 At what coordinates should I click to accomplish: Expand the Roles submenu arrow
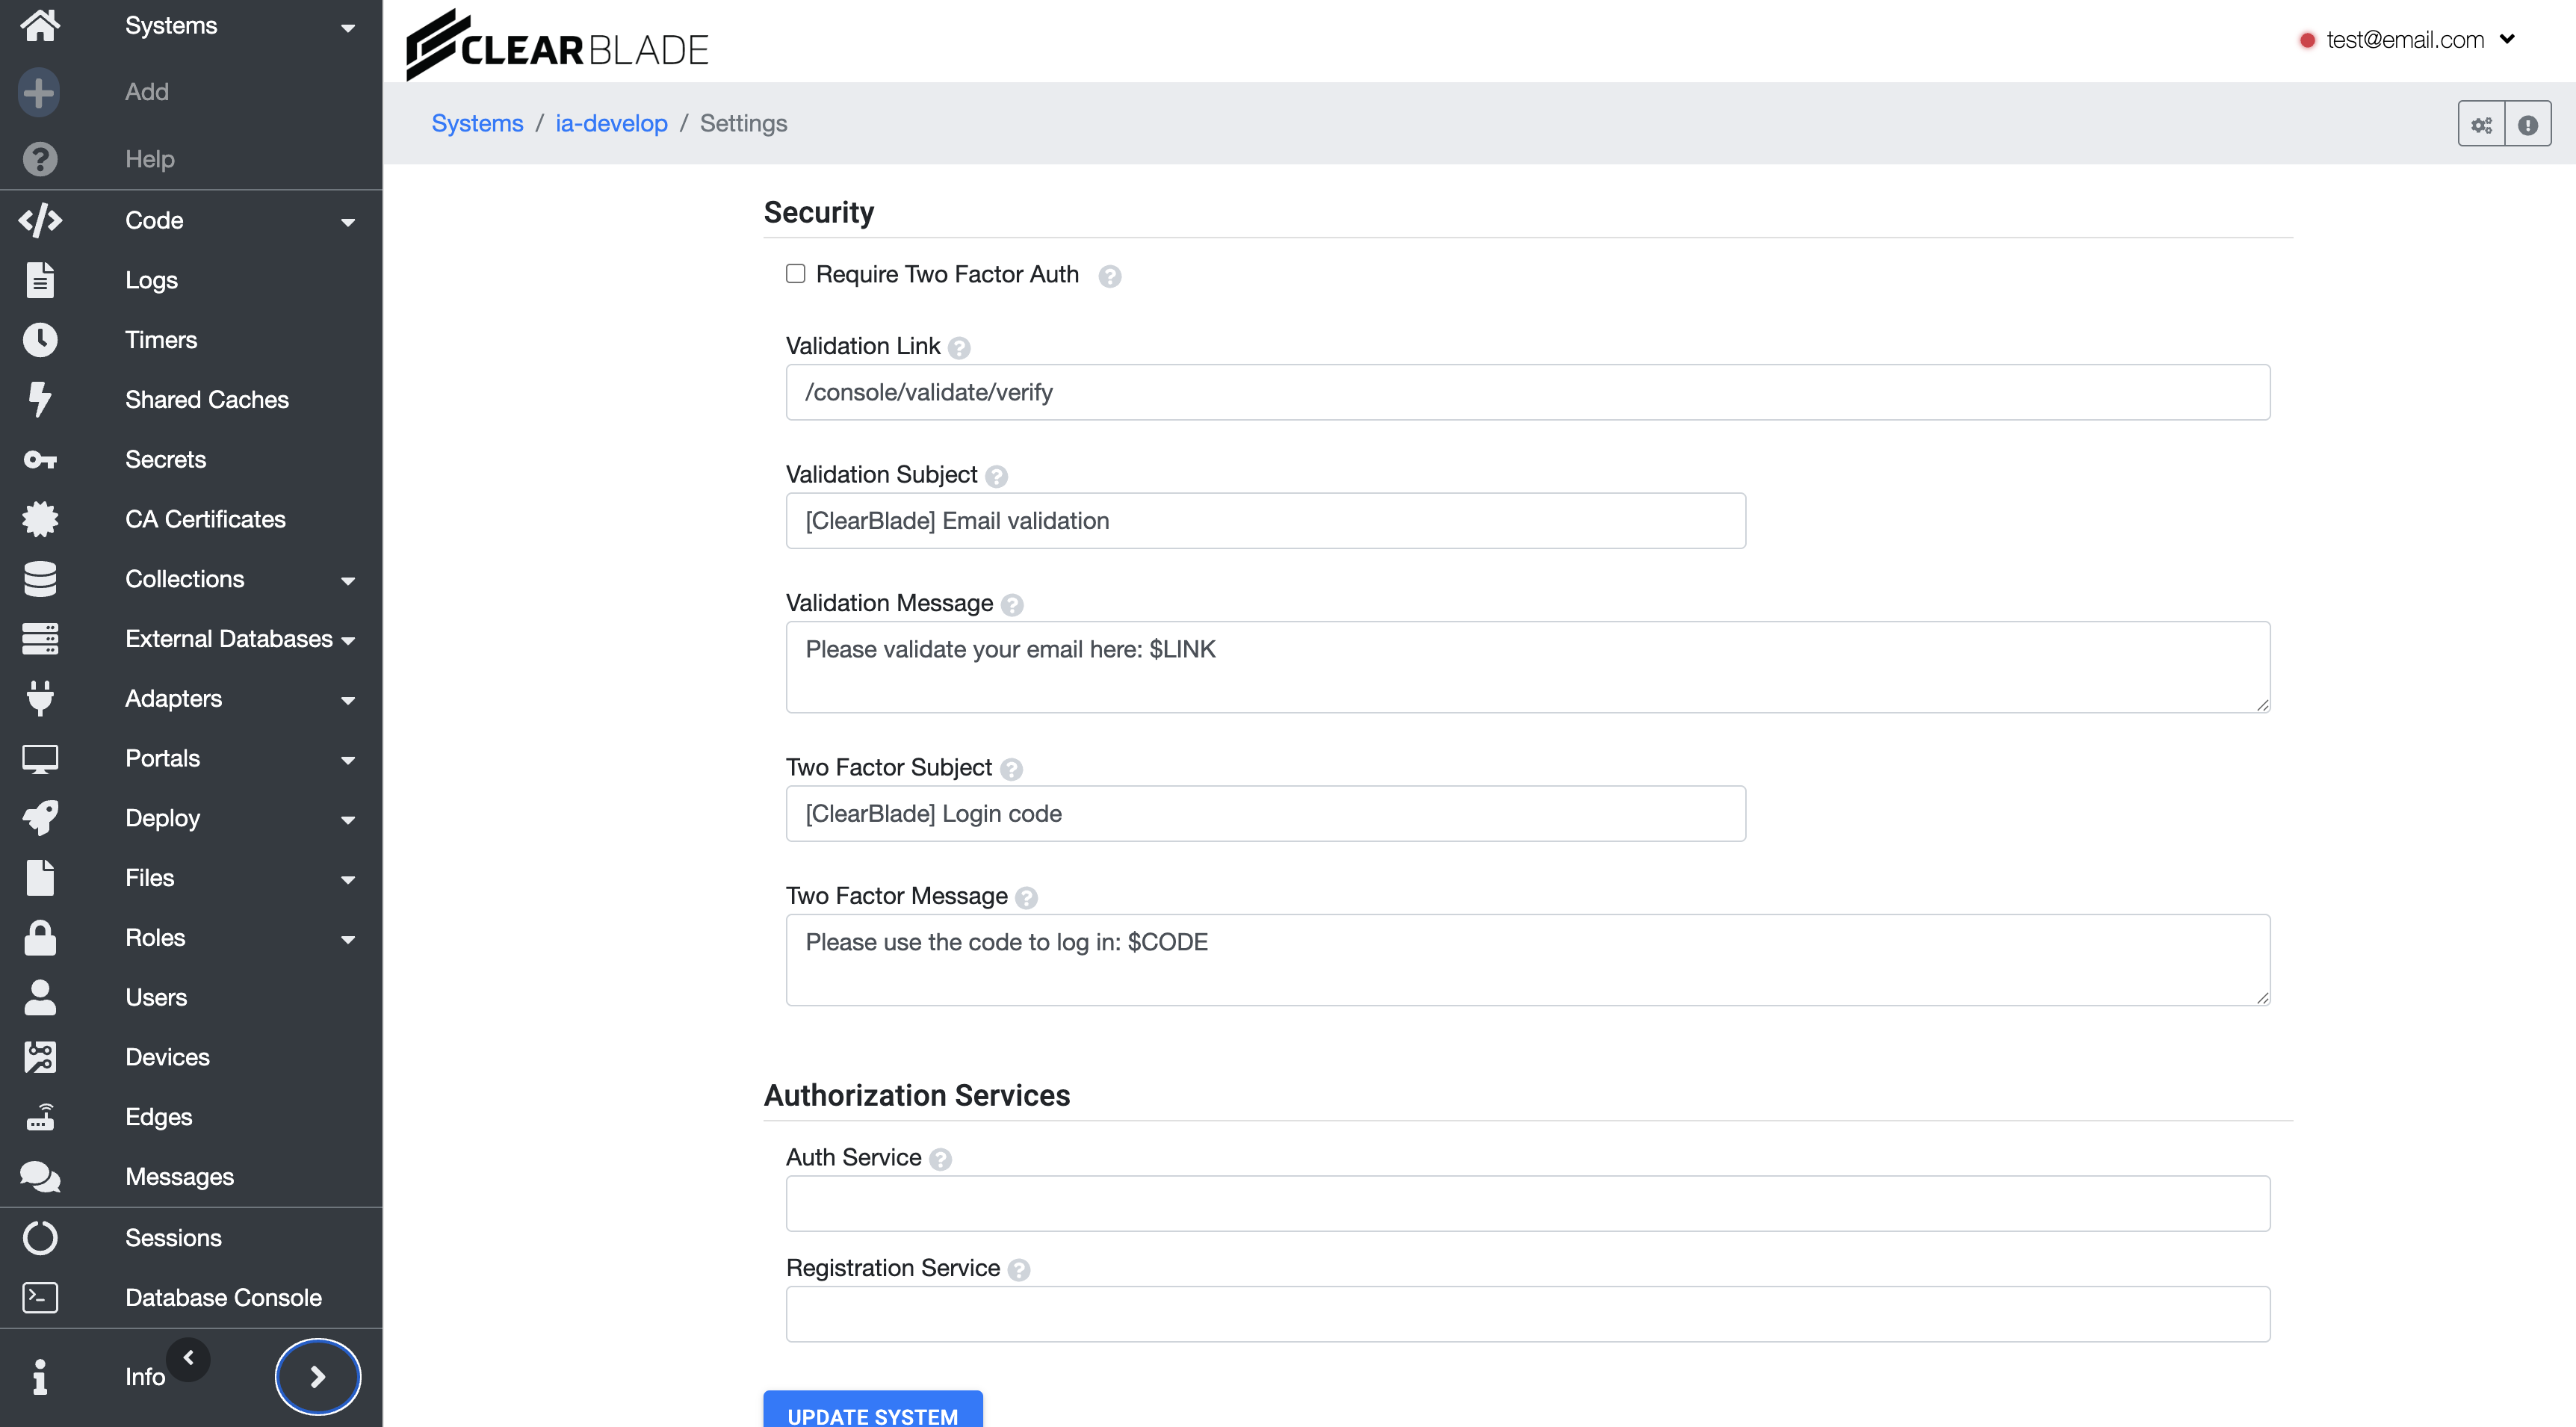point(348,940)
